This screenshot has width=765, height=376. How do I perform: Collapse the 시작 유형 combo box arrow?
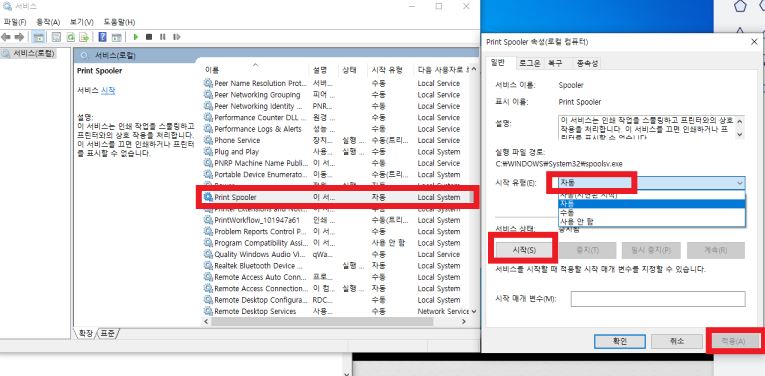(x=740, y=183)
